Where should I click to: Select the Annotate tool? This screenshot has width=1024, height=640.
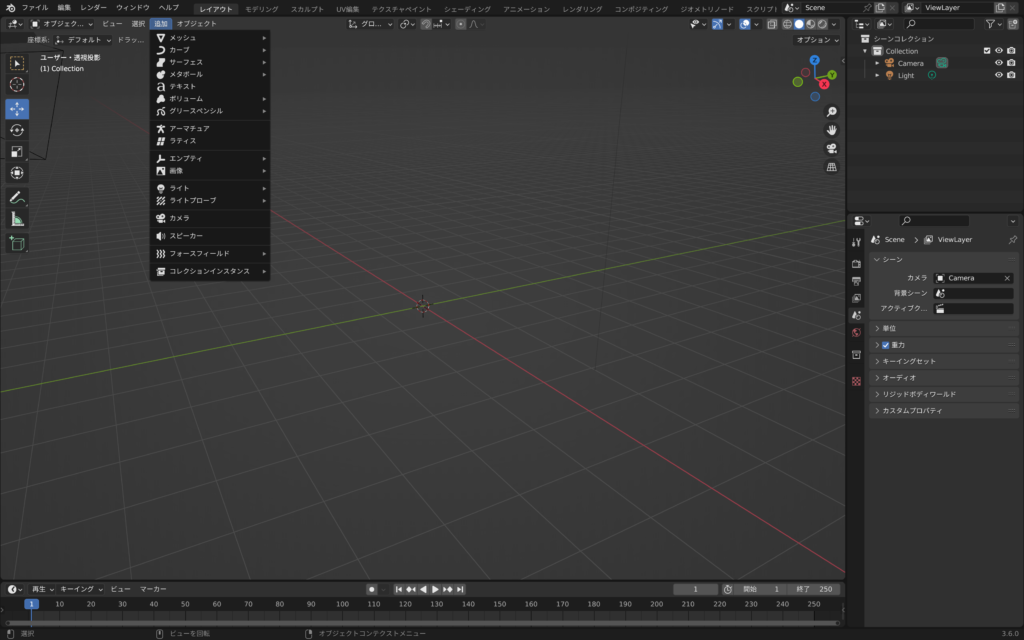17,198
